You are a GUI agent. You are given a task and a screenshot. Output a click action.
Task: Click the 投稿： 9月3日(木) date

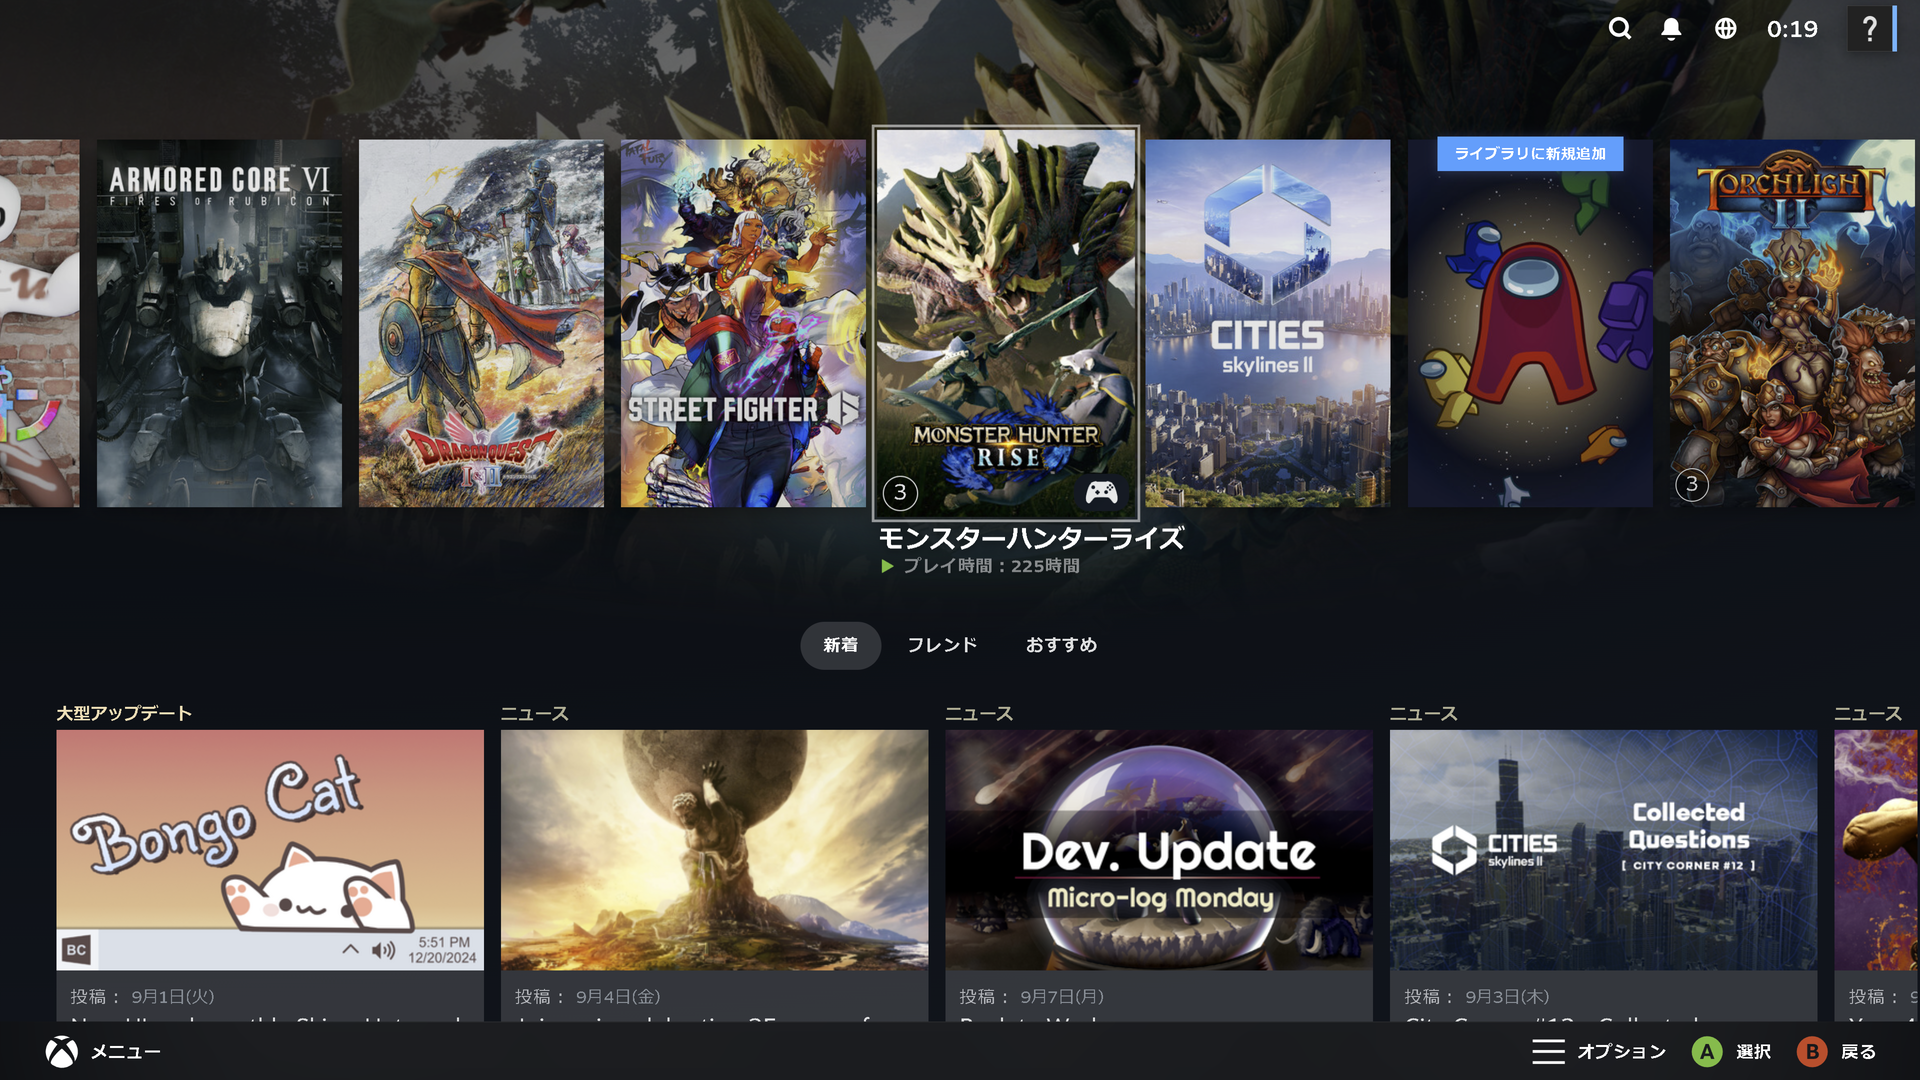[1476, 997]
